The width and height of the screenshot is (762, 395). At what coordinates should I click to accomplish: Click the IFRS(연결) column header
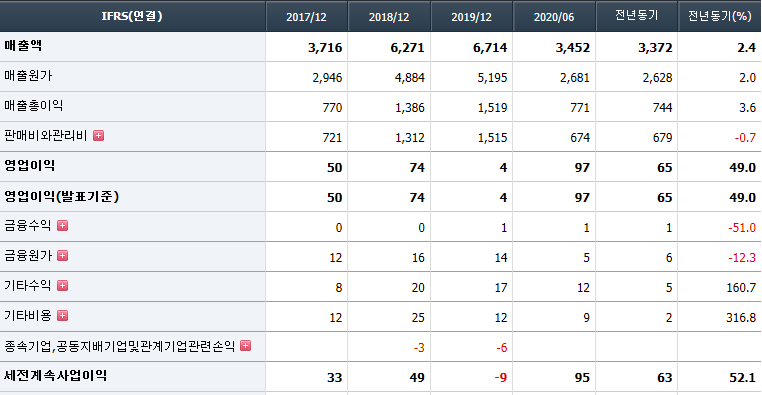[x=132, y=16]
